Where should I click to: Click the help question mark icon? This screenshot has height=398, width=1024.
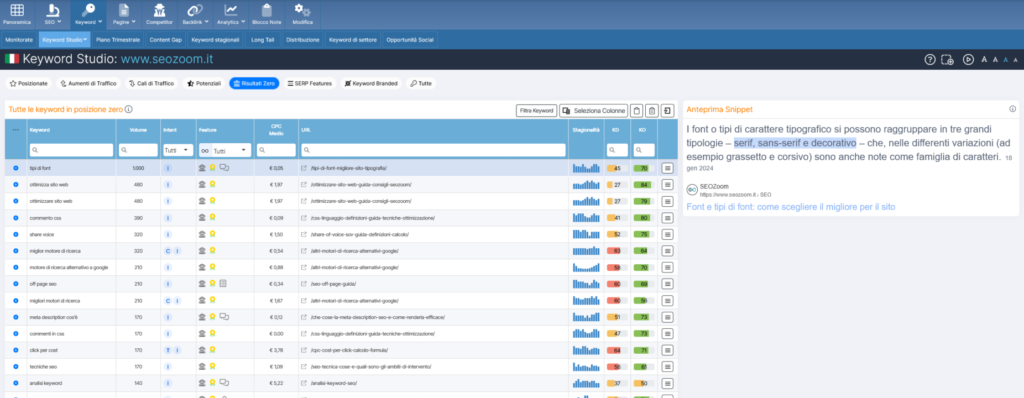[x=930, y=59]
